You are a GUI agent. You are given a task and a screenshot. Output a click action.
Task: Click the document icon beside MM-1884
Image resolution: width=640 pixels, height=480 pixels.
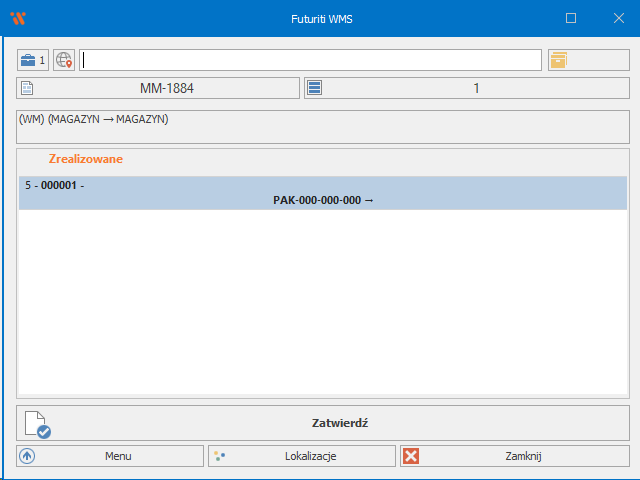(27, 88)
